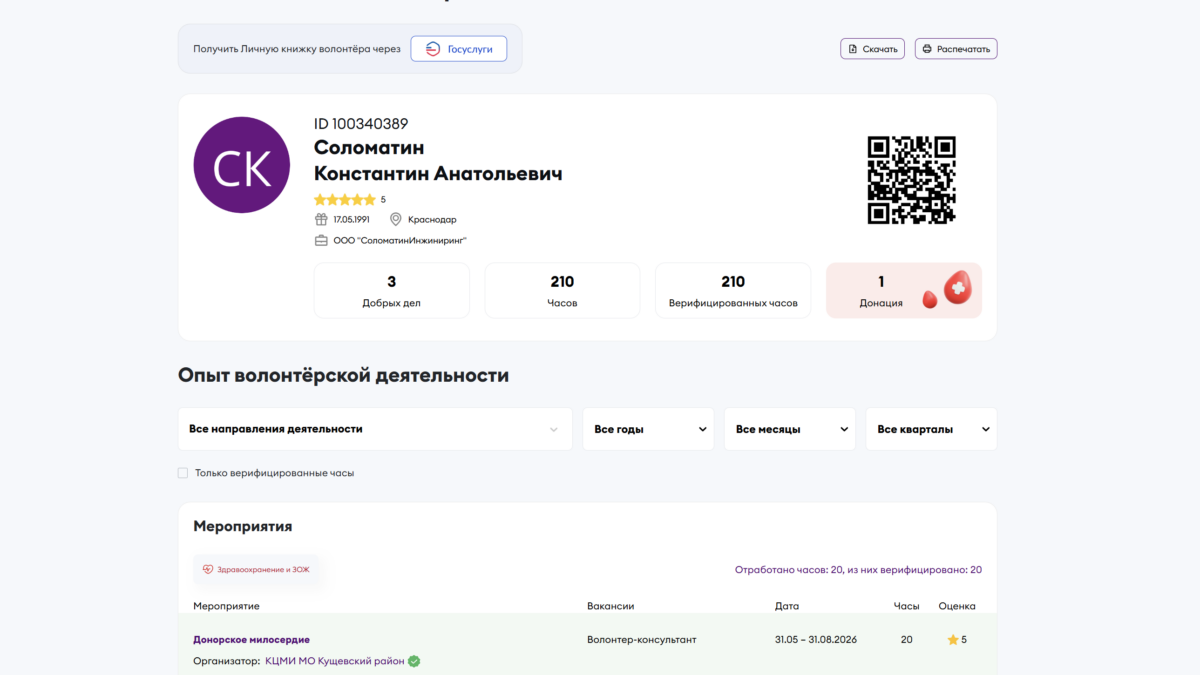This screenshot has width=1200, height=675.
Task: Click the QR code image
Action: (911, 180)
